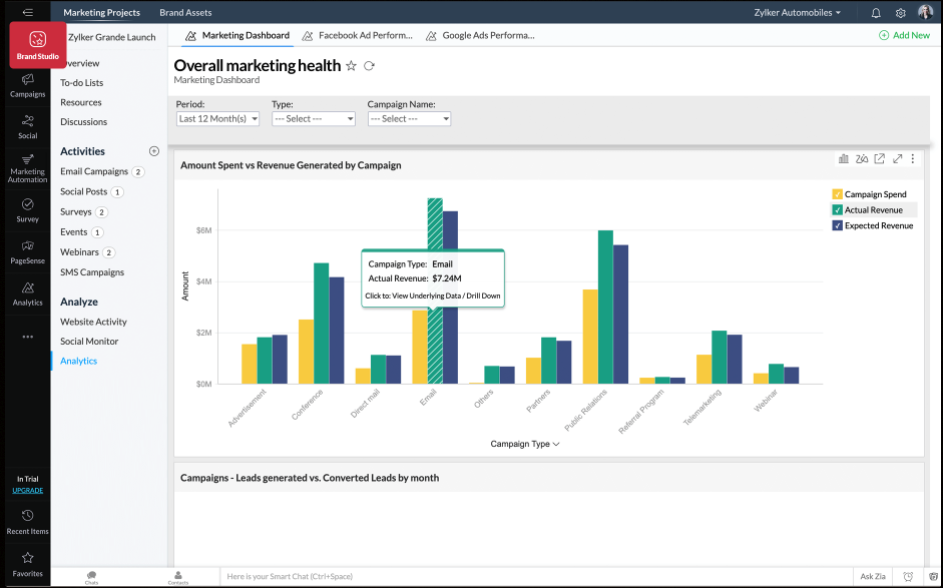Viewport: 943px width, 588px height.
Task: Open the user profile avatar
Action: coord(925,12)
